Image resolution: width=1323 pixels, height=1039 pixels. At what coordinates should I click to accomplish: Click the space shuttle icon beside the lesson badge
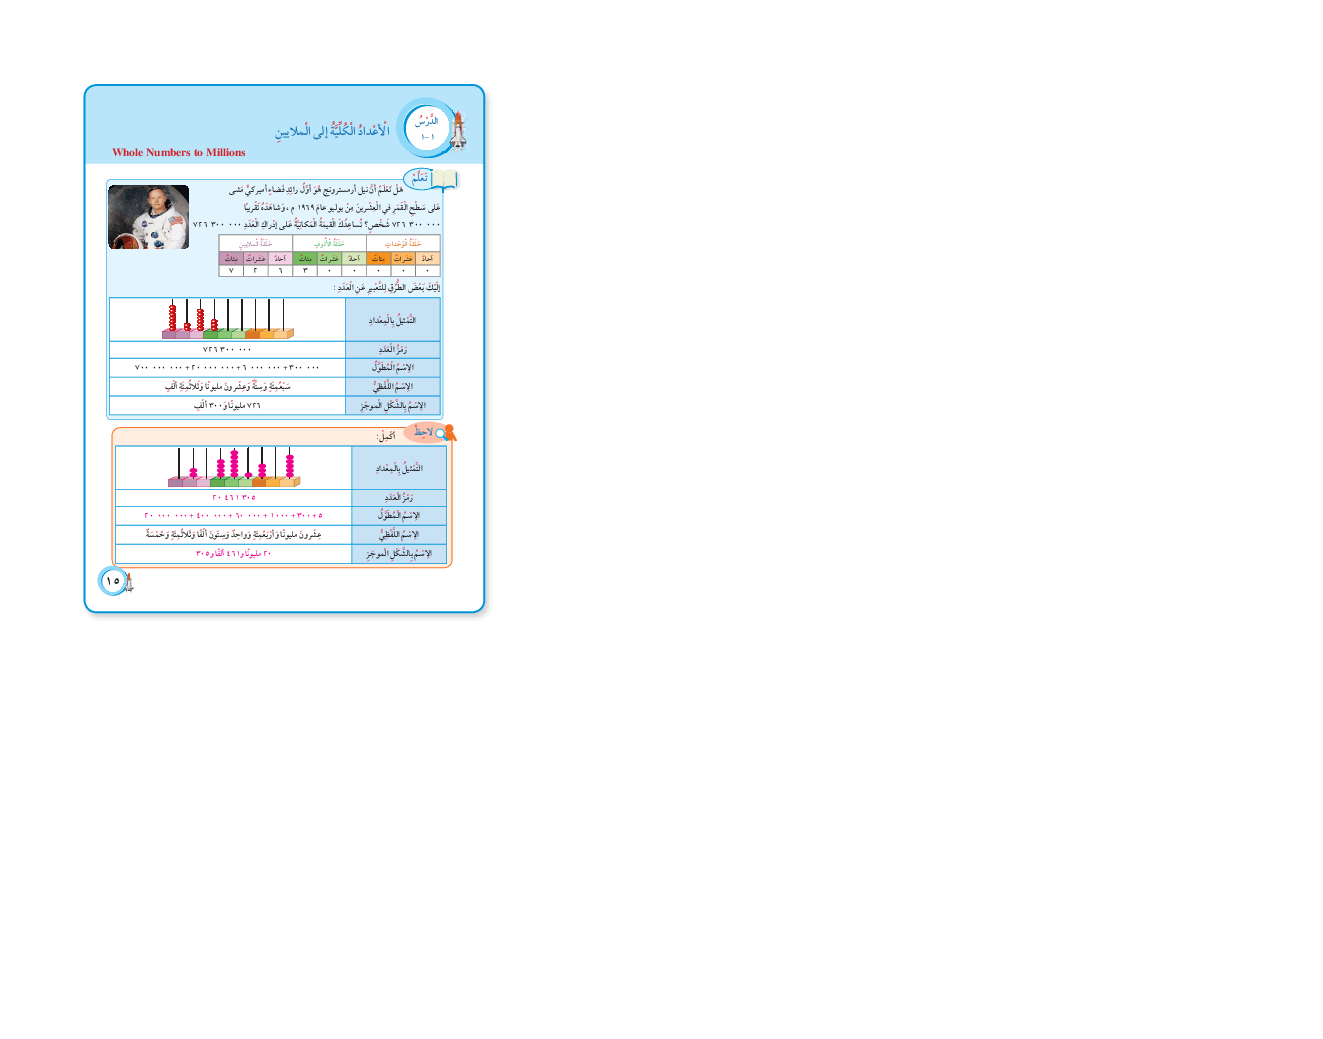pyautogui.click(x=458, y=129)
